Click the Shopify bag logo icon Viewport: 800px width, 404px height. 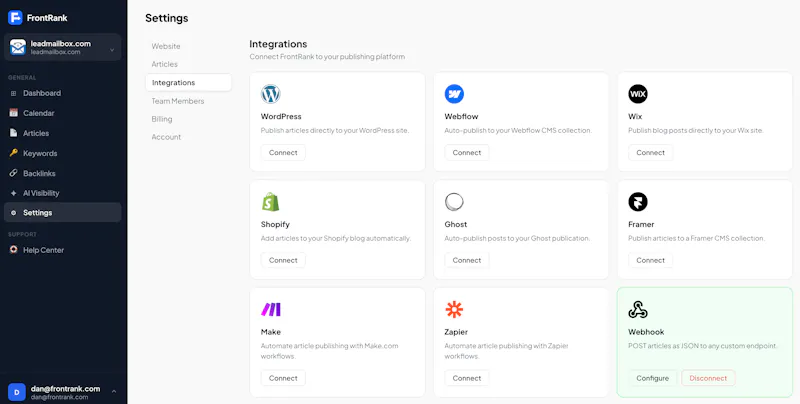(x=270, y=202)
